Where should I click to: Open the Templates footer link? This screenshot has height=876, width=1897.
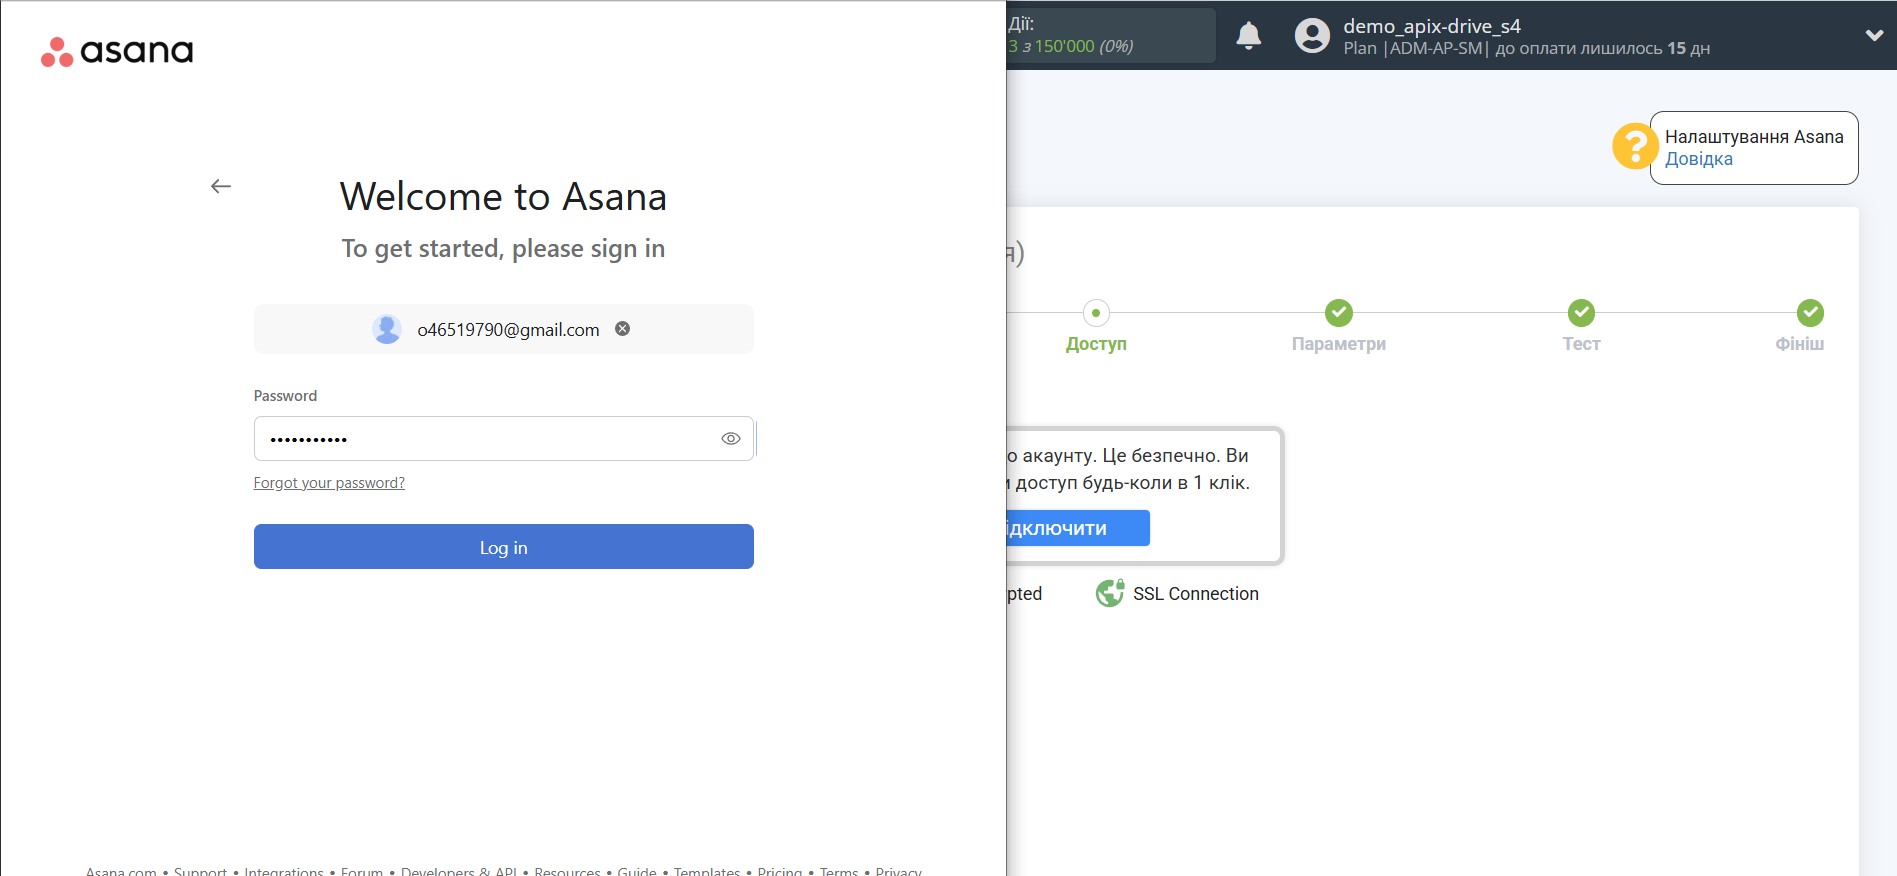tap(707, 870)
